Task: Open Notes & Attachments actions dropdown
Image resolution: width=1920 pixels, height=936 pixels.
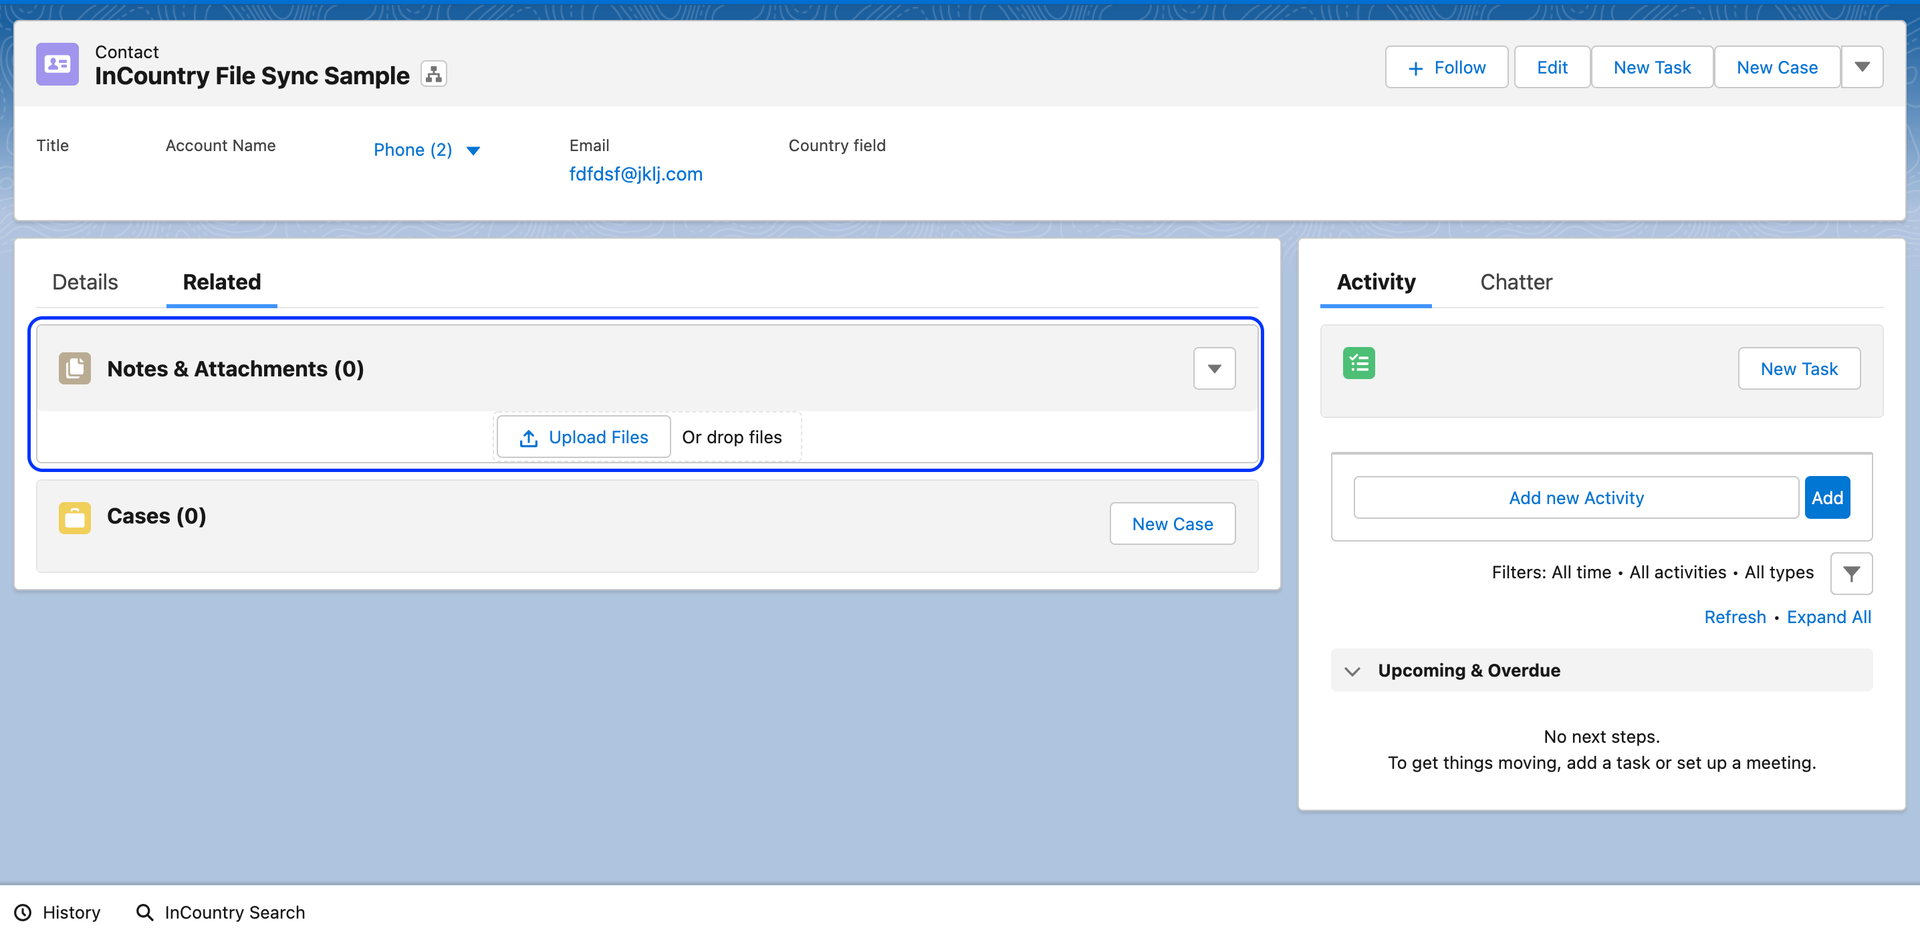Action: 1214,369
